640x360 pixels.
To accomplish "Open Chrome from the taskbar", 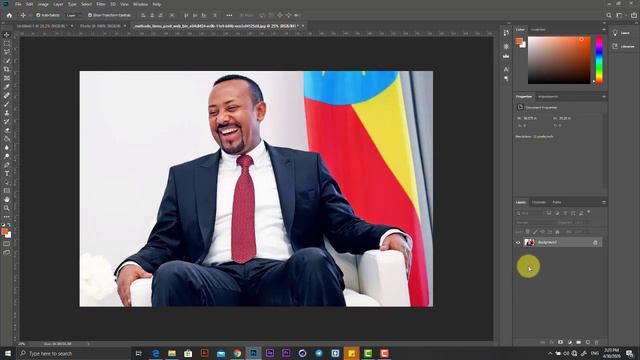I will 237,353.
